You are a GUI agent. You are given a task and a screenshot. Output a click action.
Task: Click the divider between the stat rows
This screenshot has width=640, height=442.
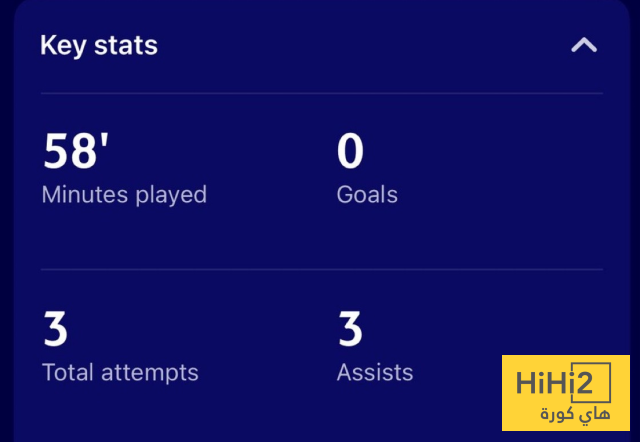coord(321,269)
